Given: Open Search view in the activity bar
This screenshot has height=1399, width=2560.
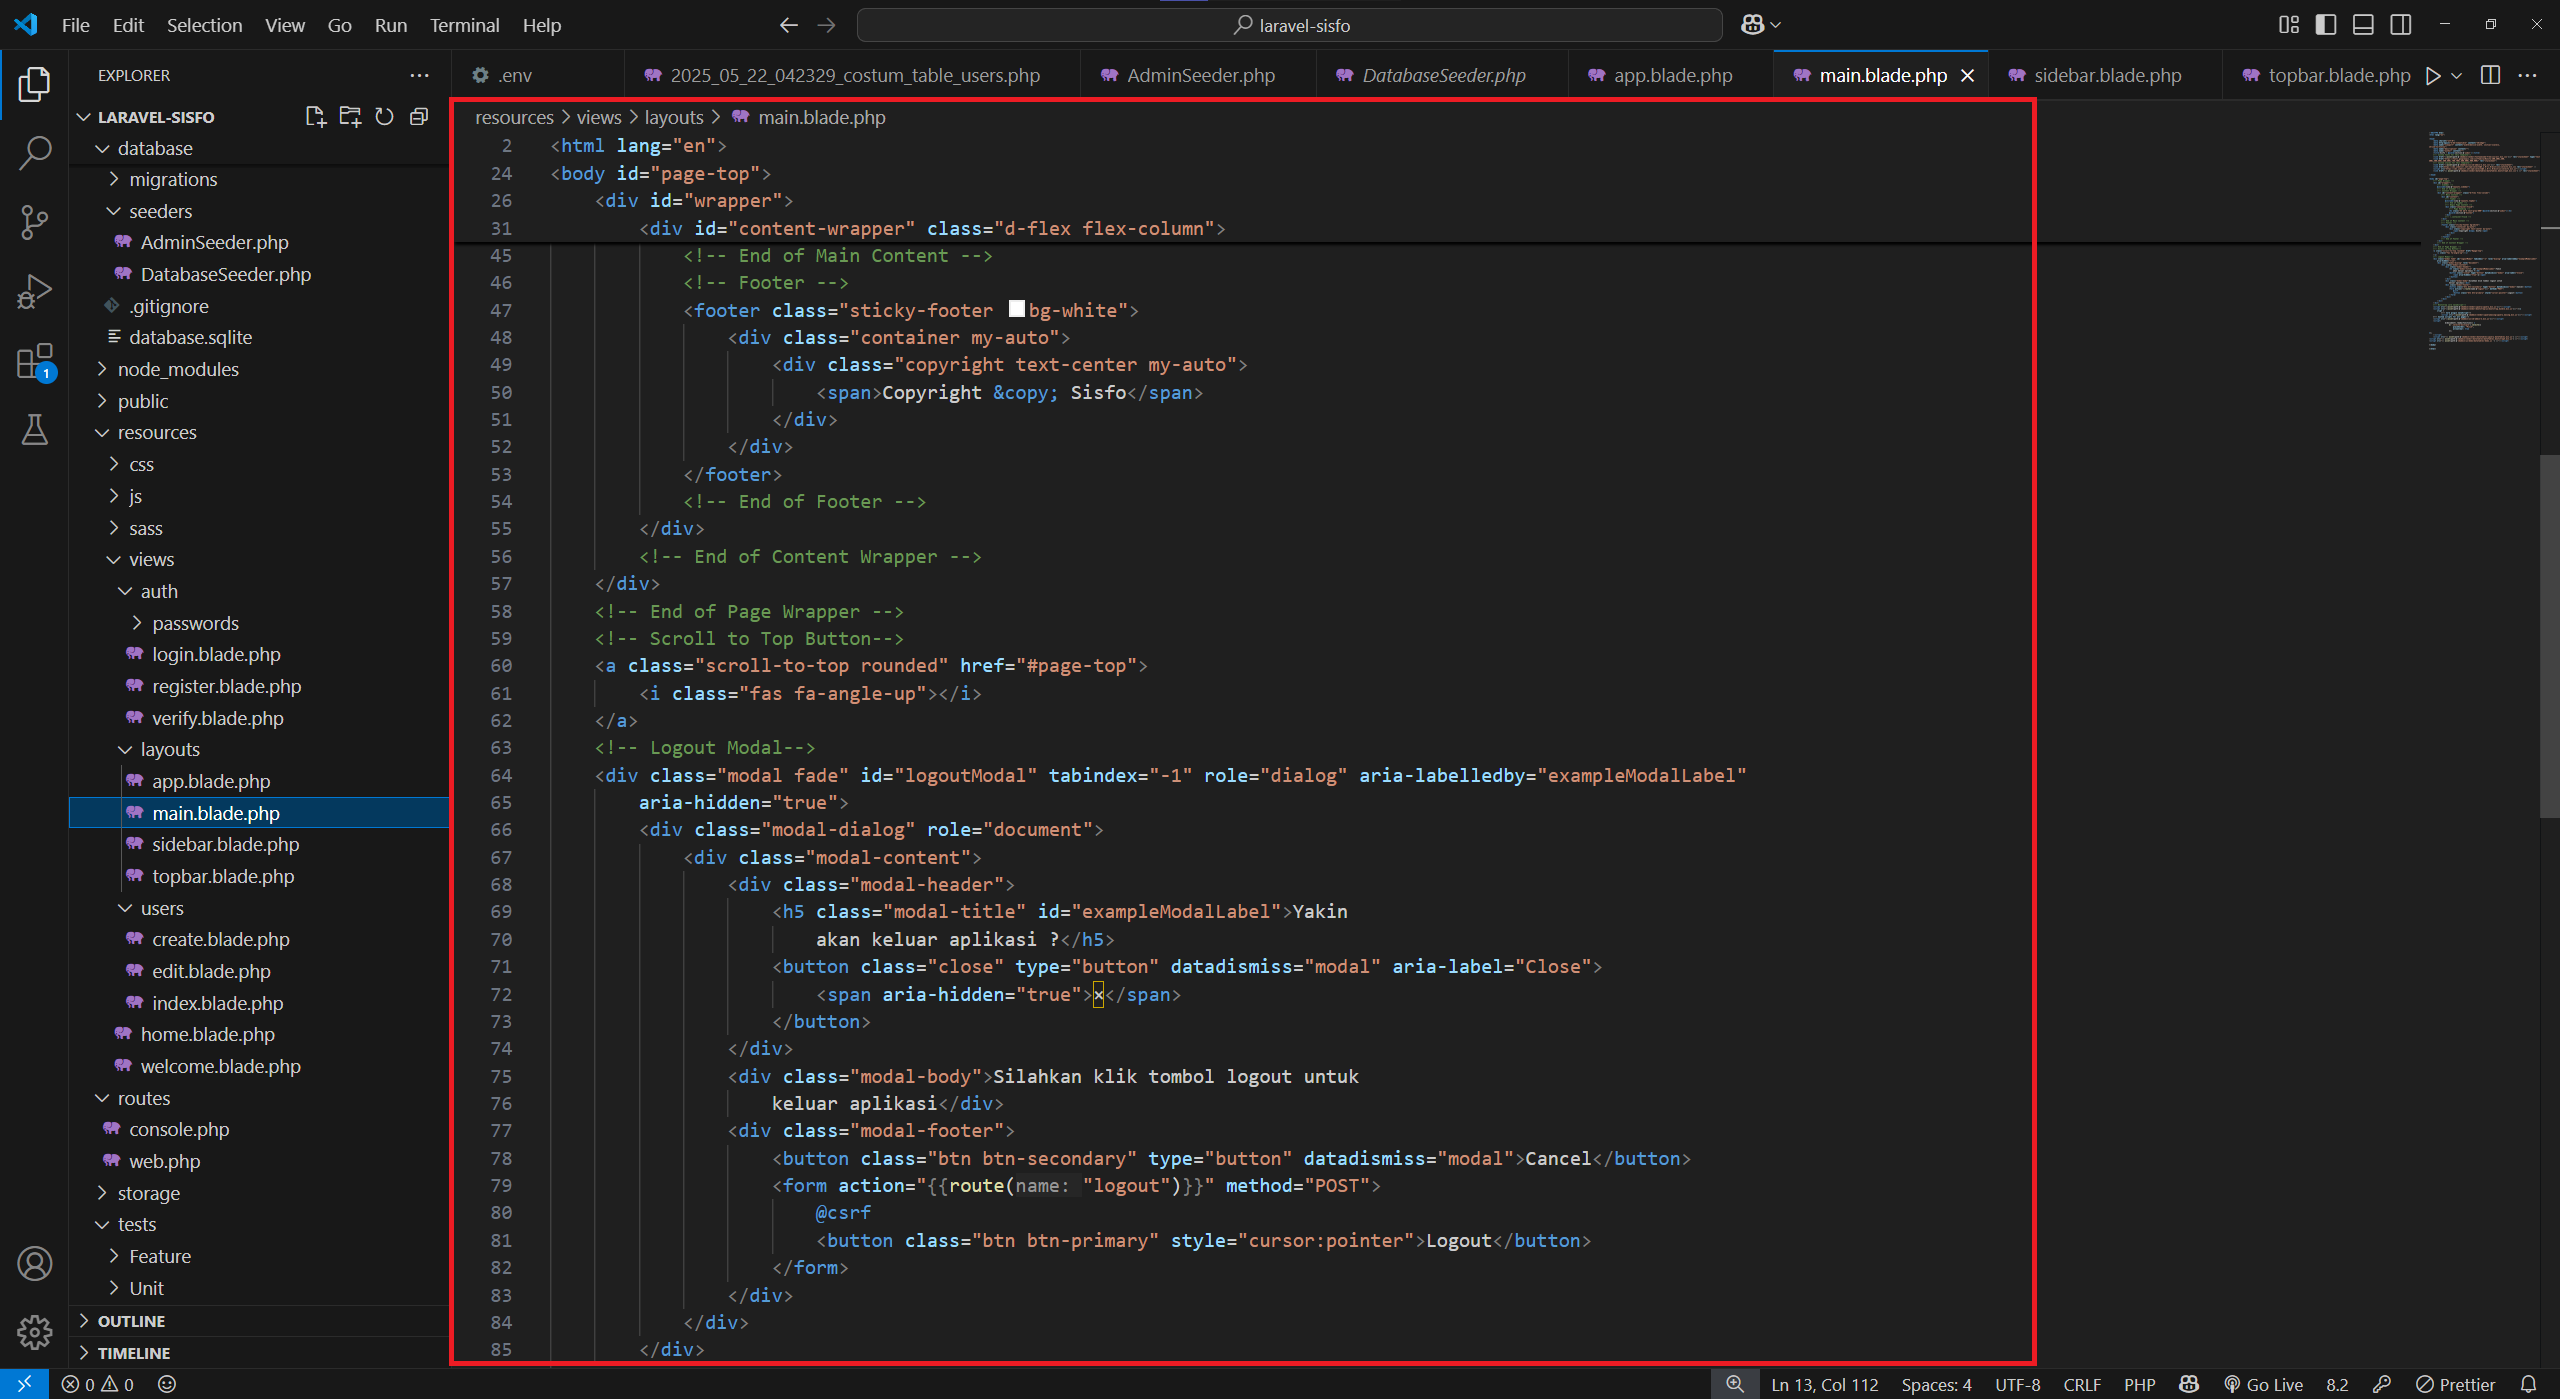Looking at the screenshot, I should point(35,152).
